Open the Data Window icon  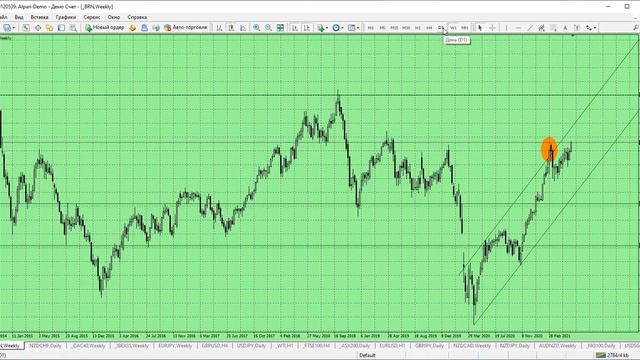tap(38, 28)
